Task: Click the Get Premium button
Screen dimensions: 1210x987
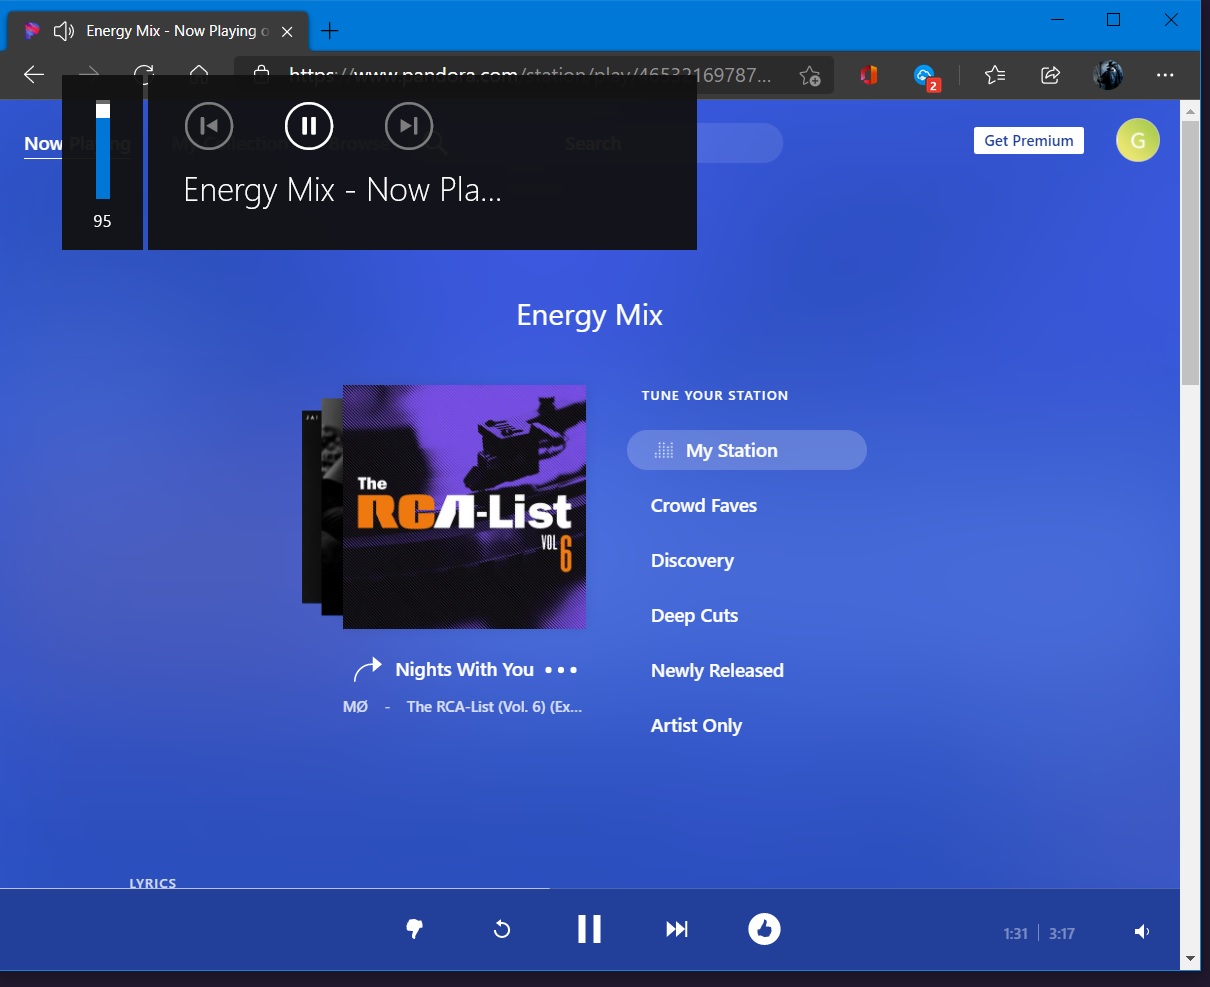Action: pos(1028,140)
